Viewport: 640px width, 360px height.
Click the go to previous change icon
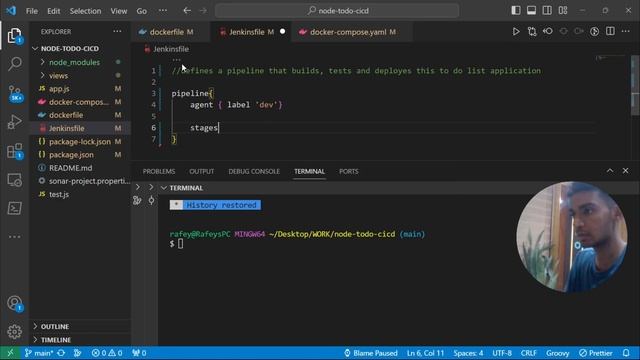coord(548,31)
